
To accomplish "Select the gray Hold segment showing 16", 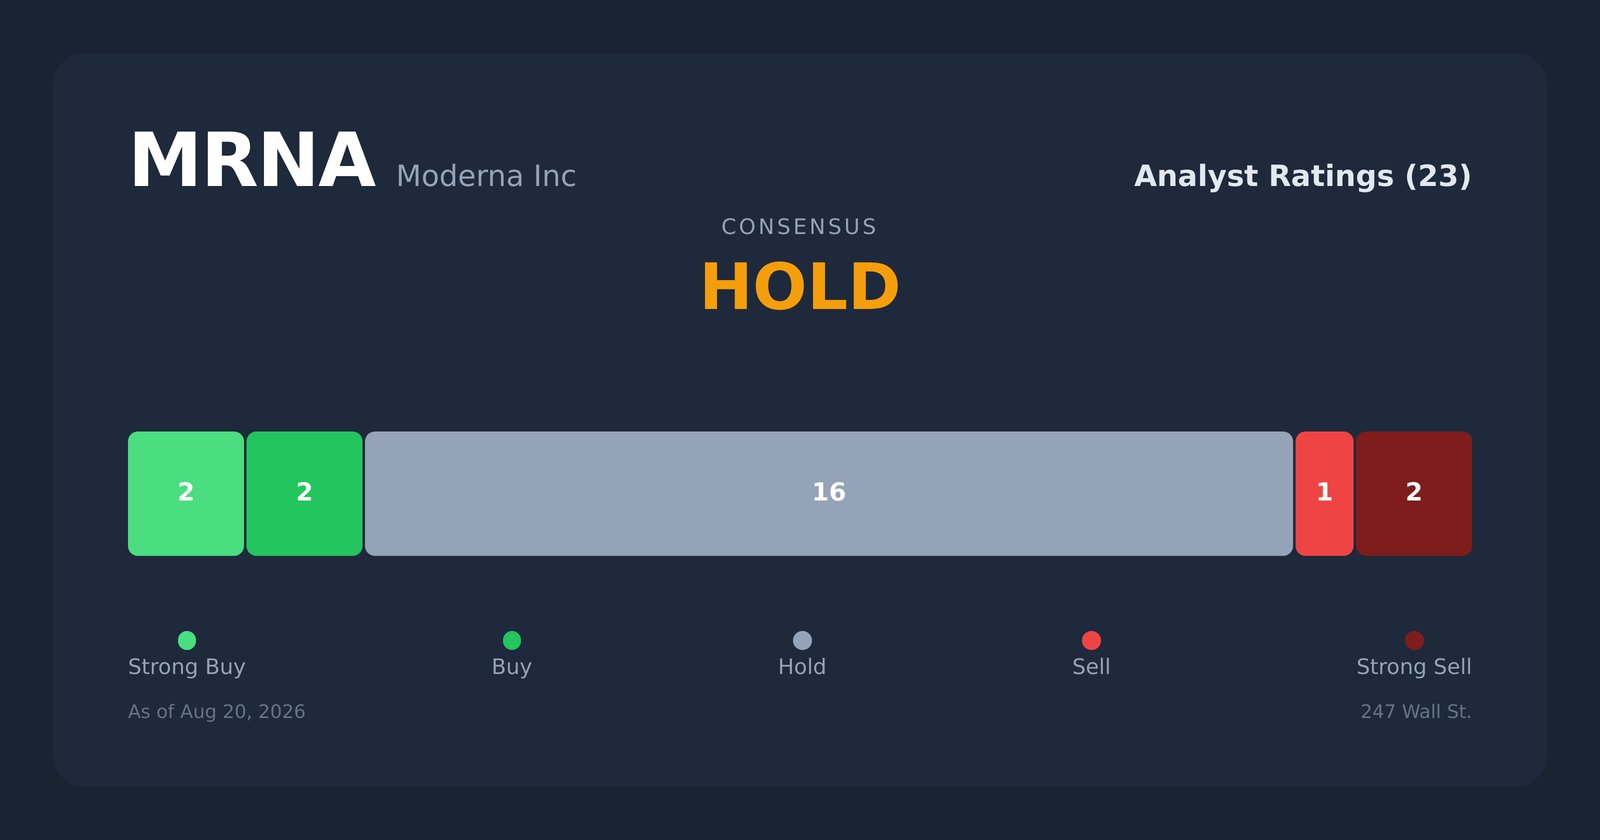I will pyautogui.click(x=829, y=493).
